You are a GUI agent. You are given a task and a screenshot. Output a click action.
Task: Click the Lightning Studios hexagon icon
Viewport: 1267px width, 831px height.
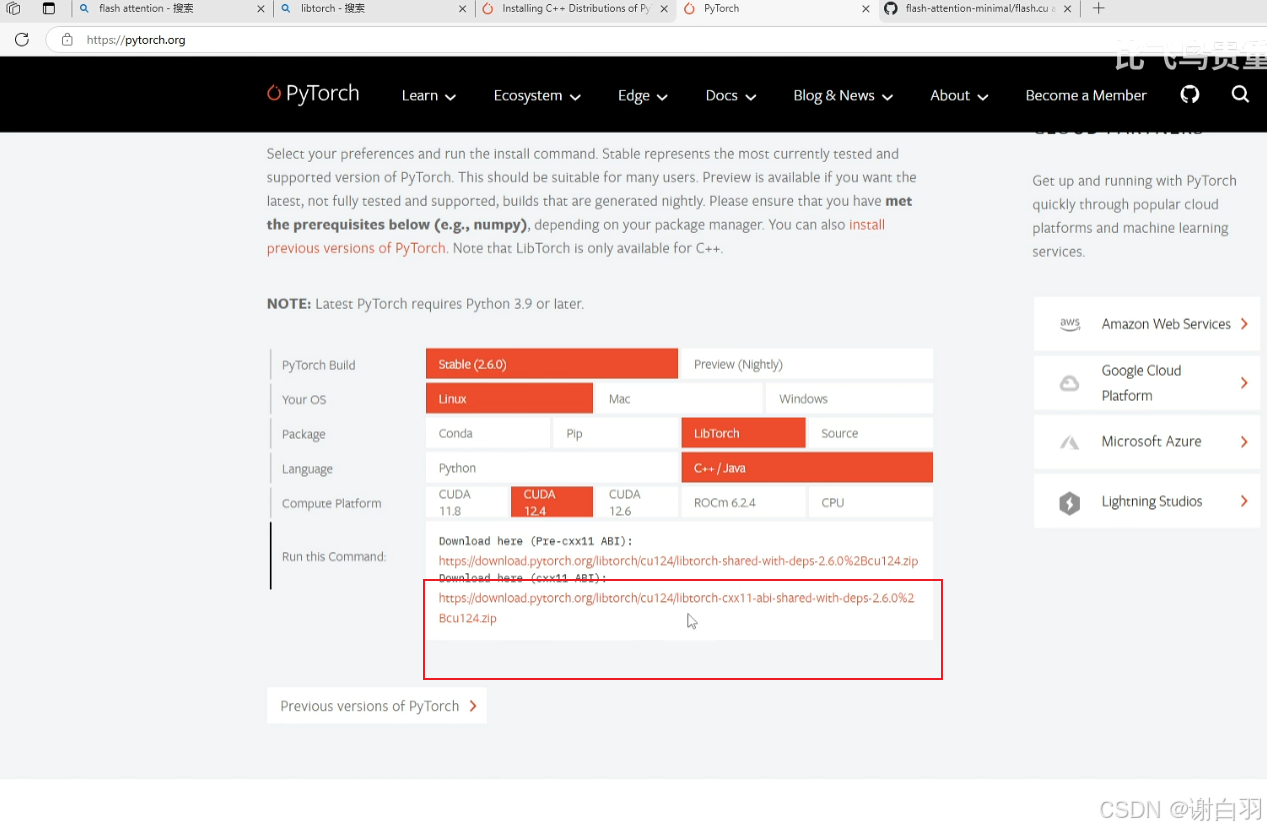[1069, 502]
